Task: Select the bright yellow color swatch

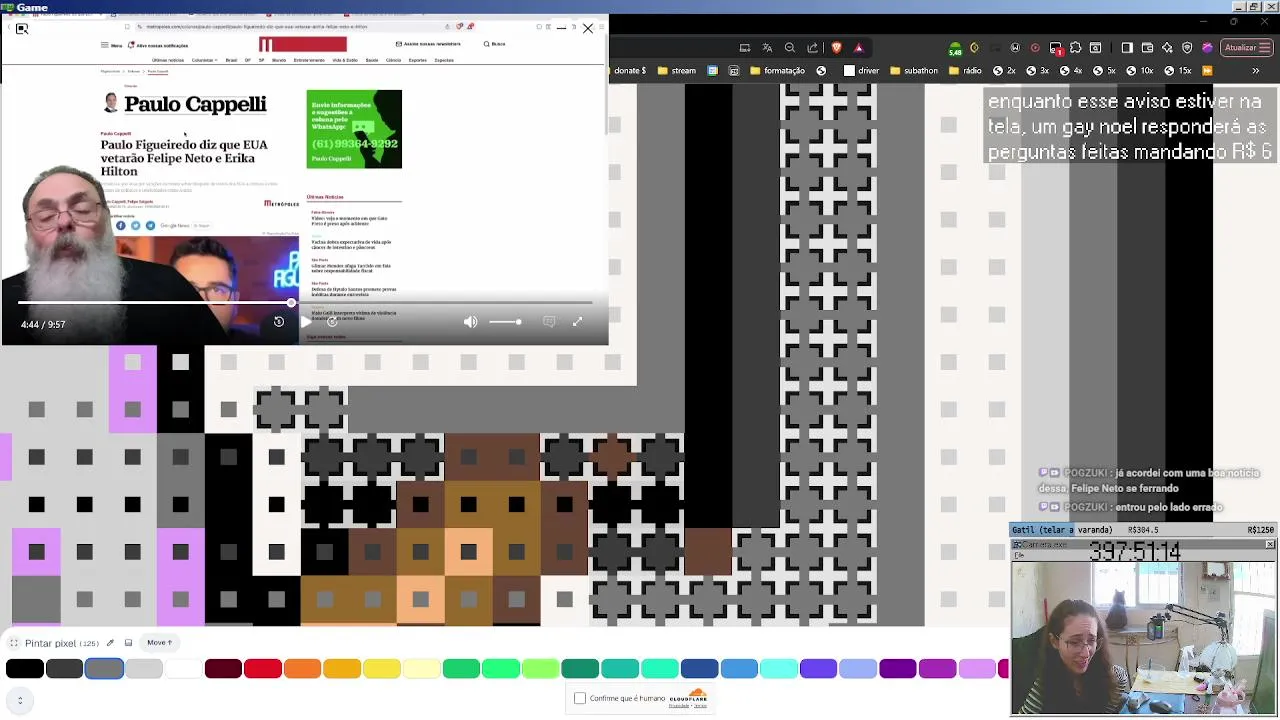Action: point(382,669)
